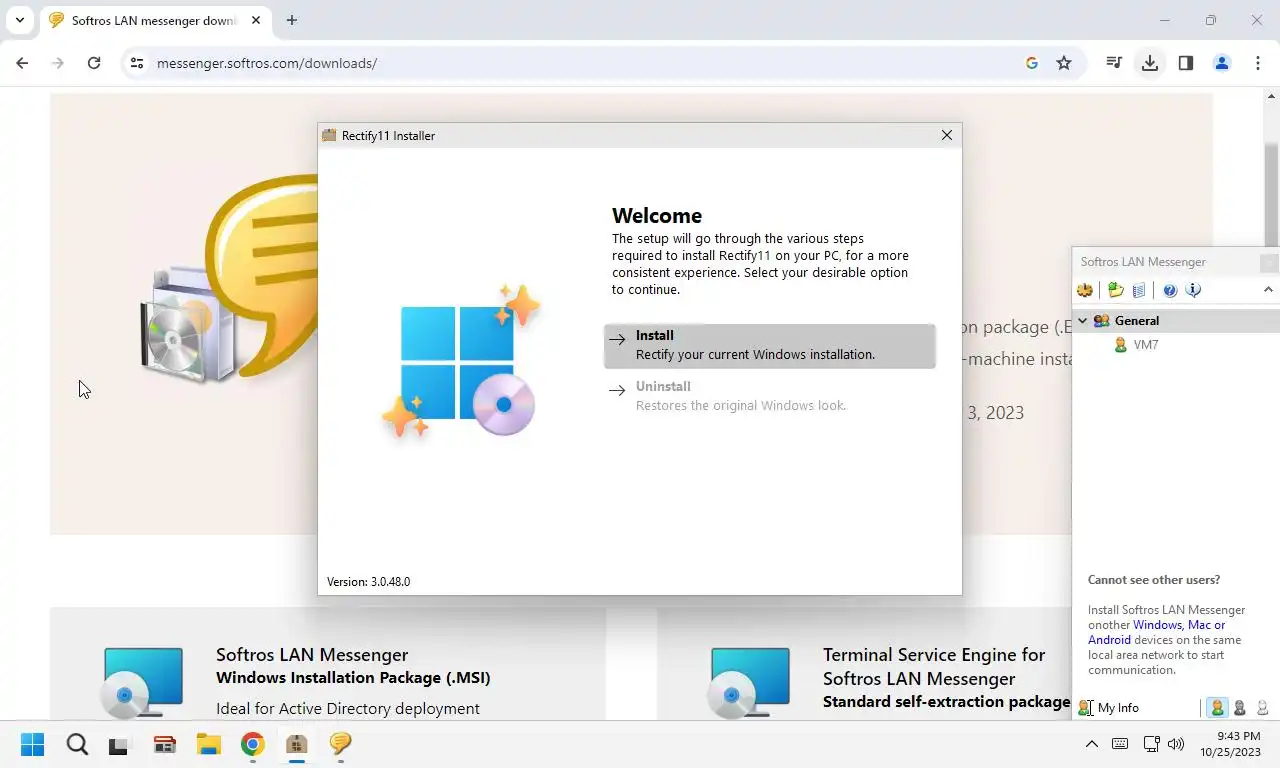Open a new Chrome tab
The width and height of the screenshot is (1280, 768).
click(x=292, y=20)
